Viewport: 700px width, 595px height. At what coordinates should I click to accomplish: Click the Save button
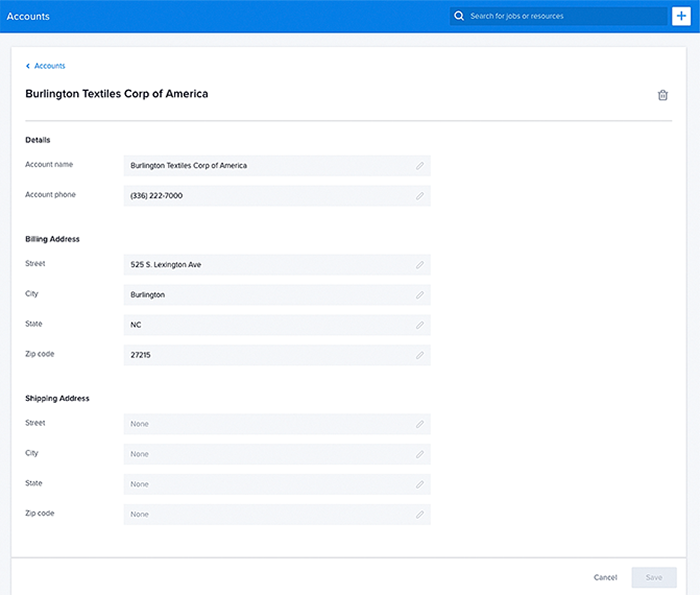654,577
